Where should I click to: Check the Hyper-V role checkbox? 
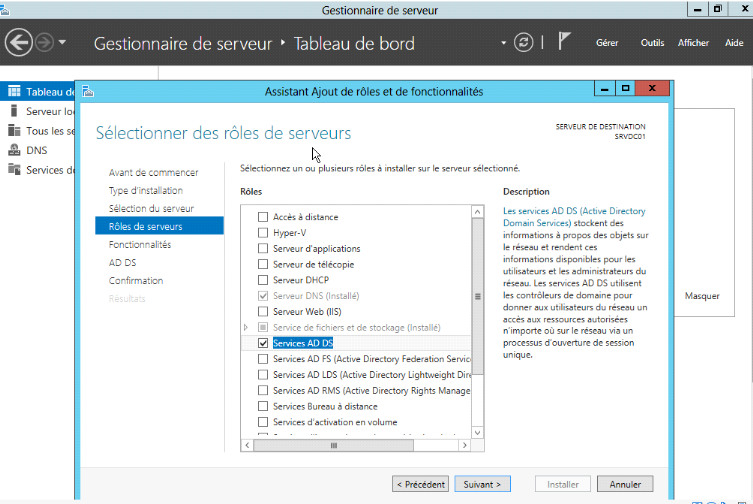(x=263, y=233)
